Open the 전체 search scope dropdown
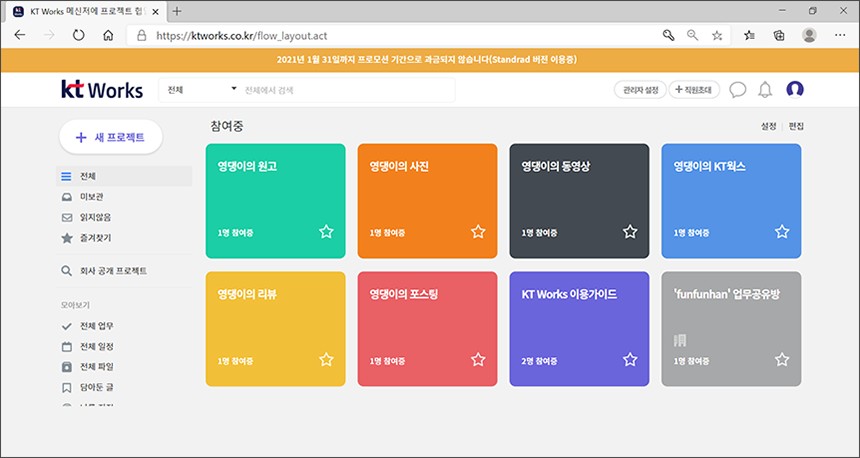 [201, 90]
